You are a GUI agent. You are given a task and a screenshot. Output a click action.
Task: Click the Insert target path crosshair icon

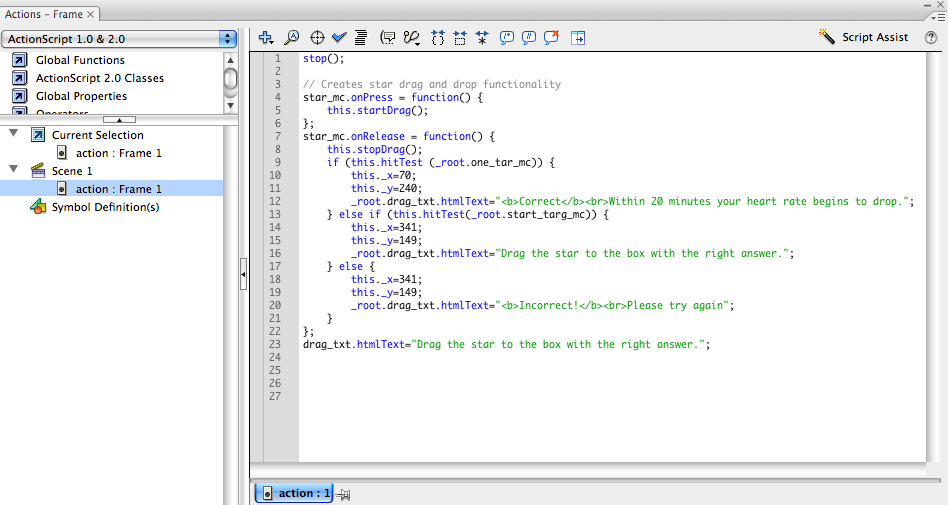pyautogui.click(x=317, y=37)
